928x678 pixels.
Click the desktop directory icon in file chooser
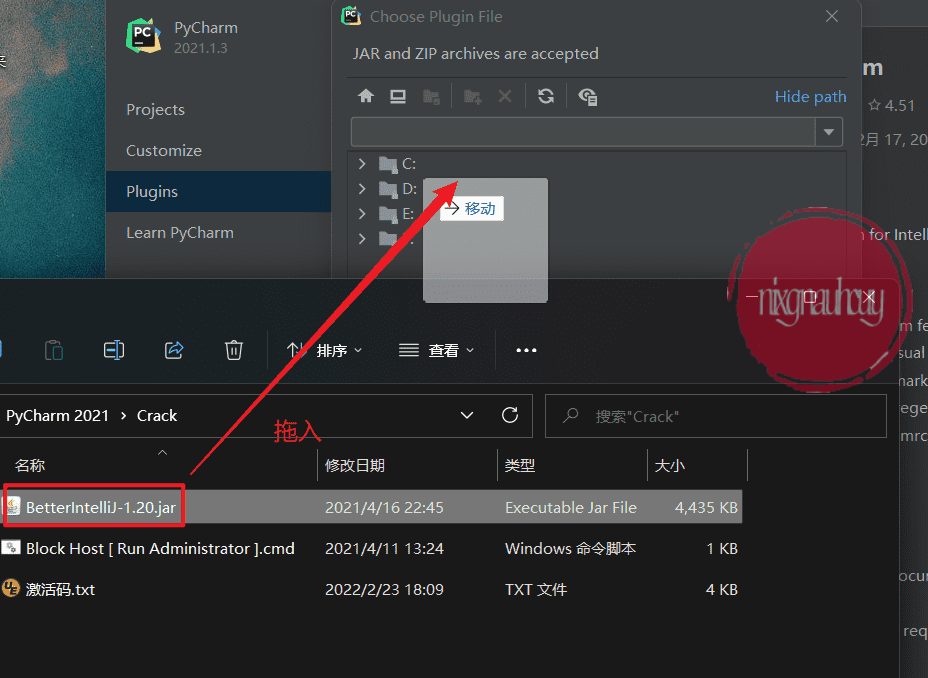coord(398,96)
